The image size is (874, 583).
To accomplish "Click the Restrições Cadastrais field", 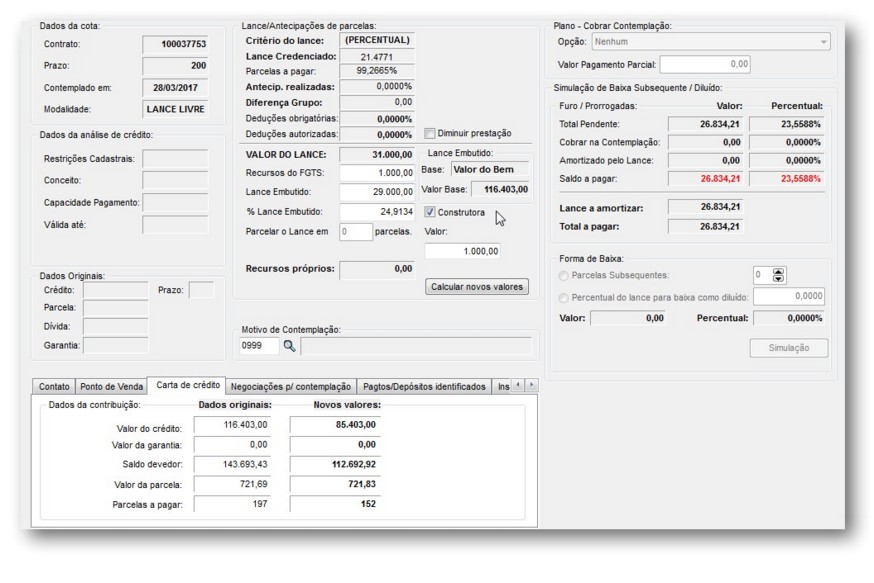I will click(176, 159).
